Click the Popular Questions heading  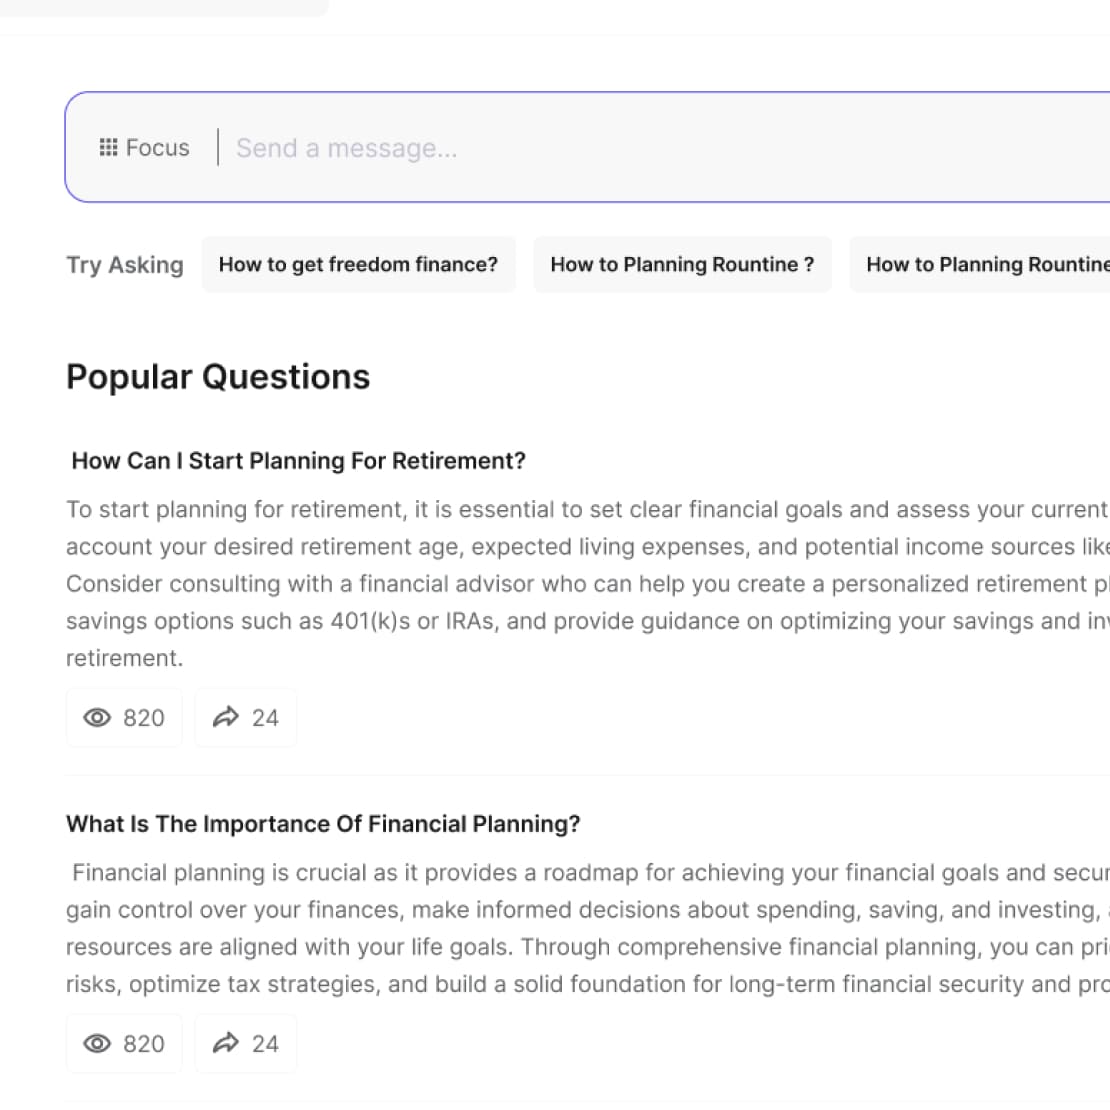point(218,377)
